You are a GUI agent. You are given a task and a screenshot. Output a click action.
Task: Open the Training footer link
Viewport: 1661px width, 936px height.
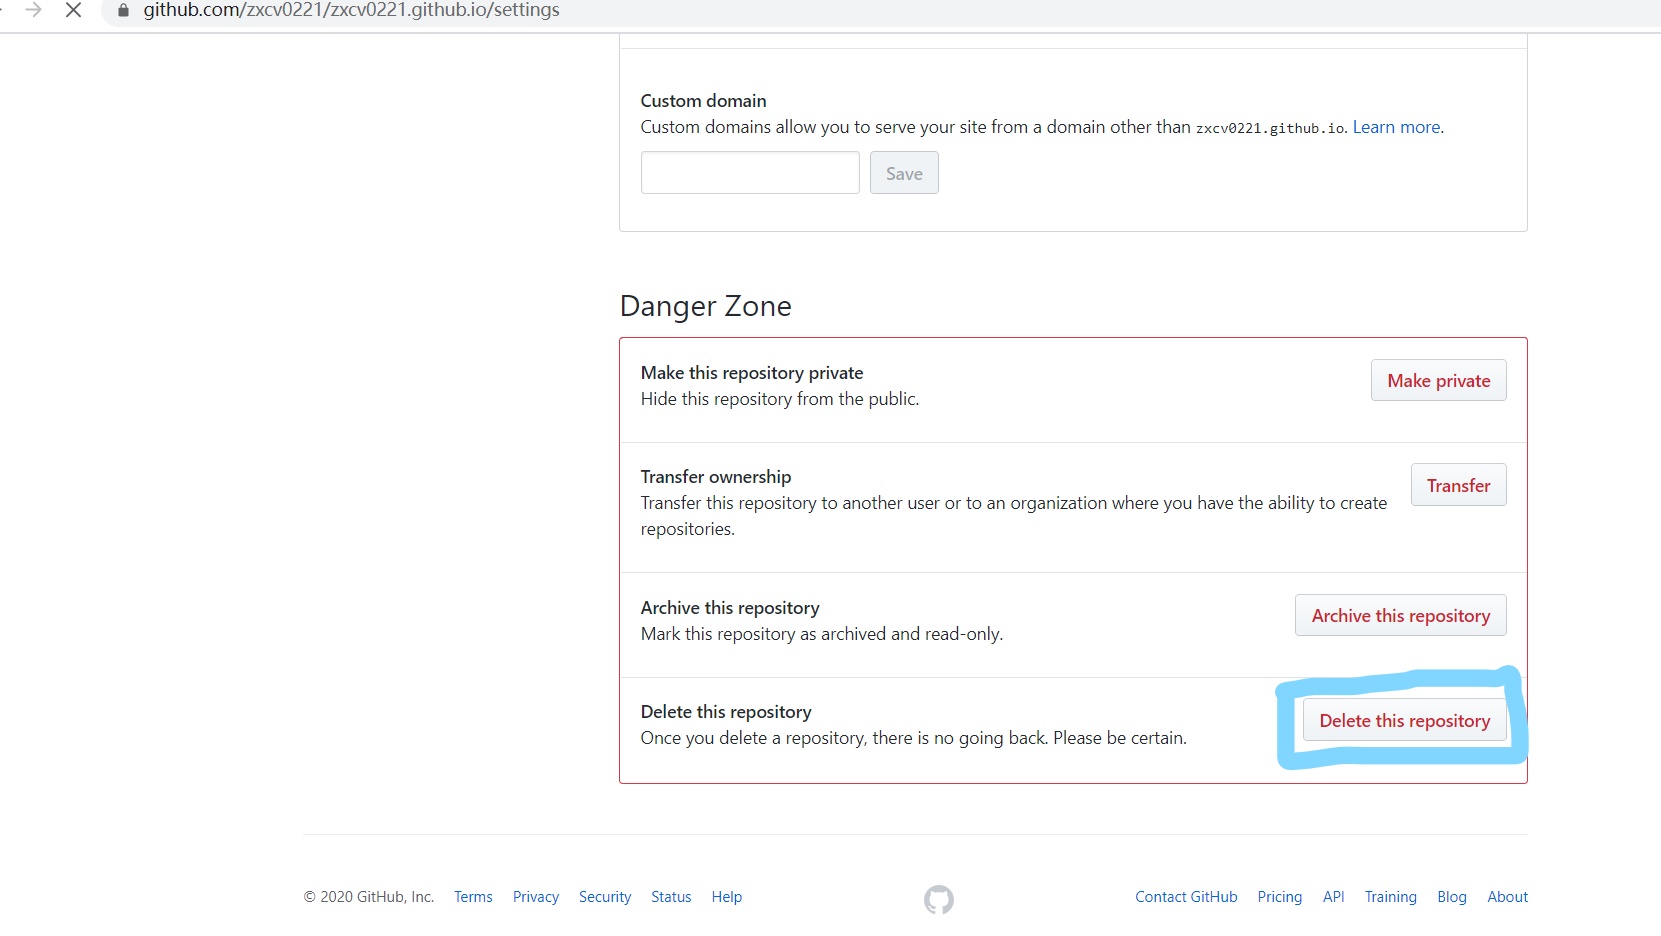[1391, 897]
